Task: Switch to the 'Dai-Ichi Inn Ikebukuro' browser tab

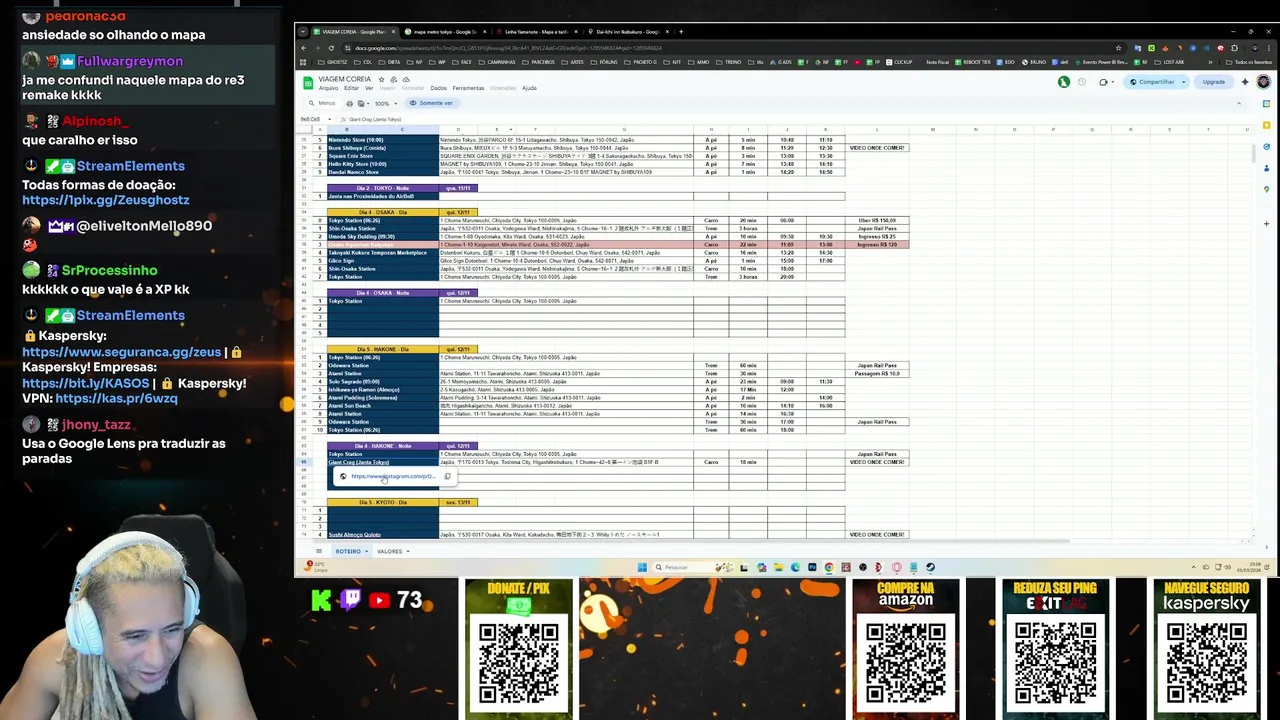Action: [x=628, y=31]
